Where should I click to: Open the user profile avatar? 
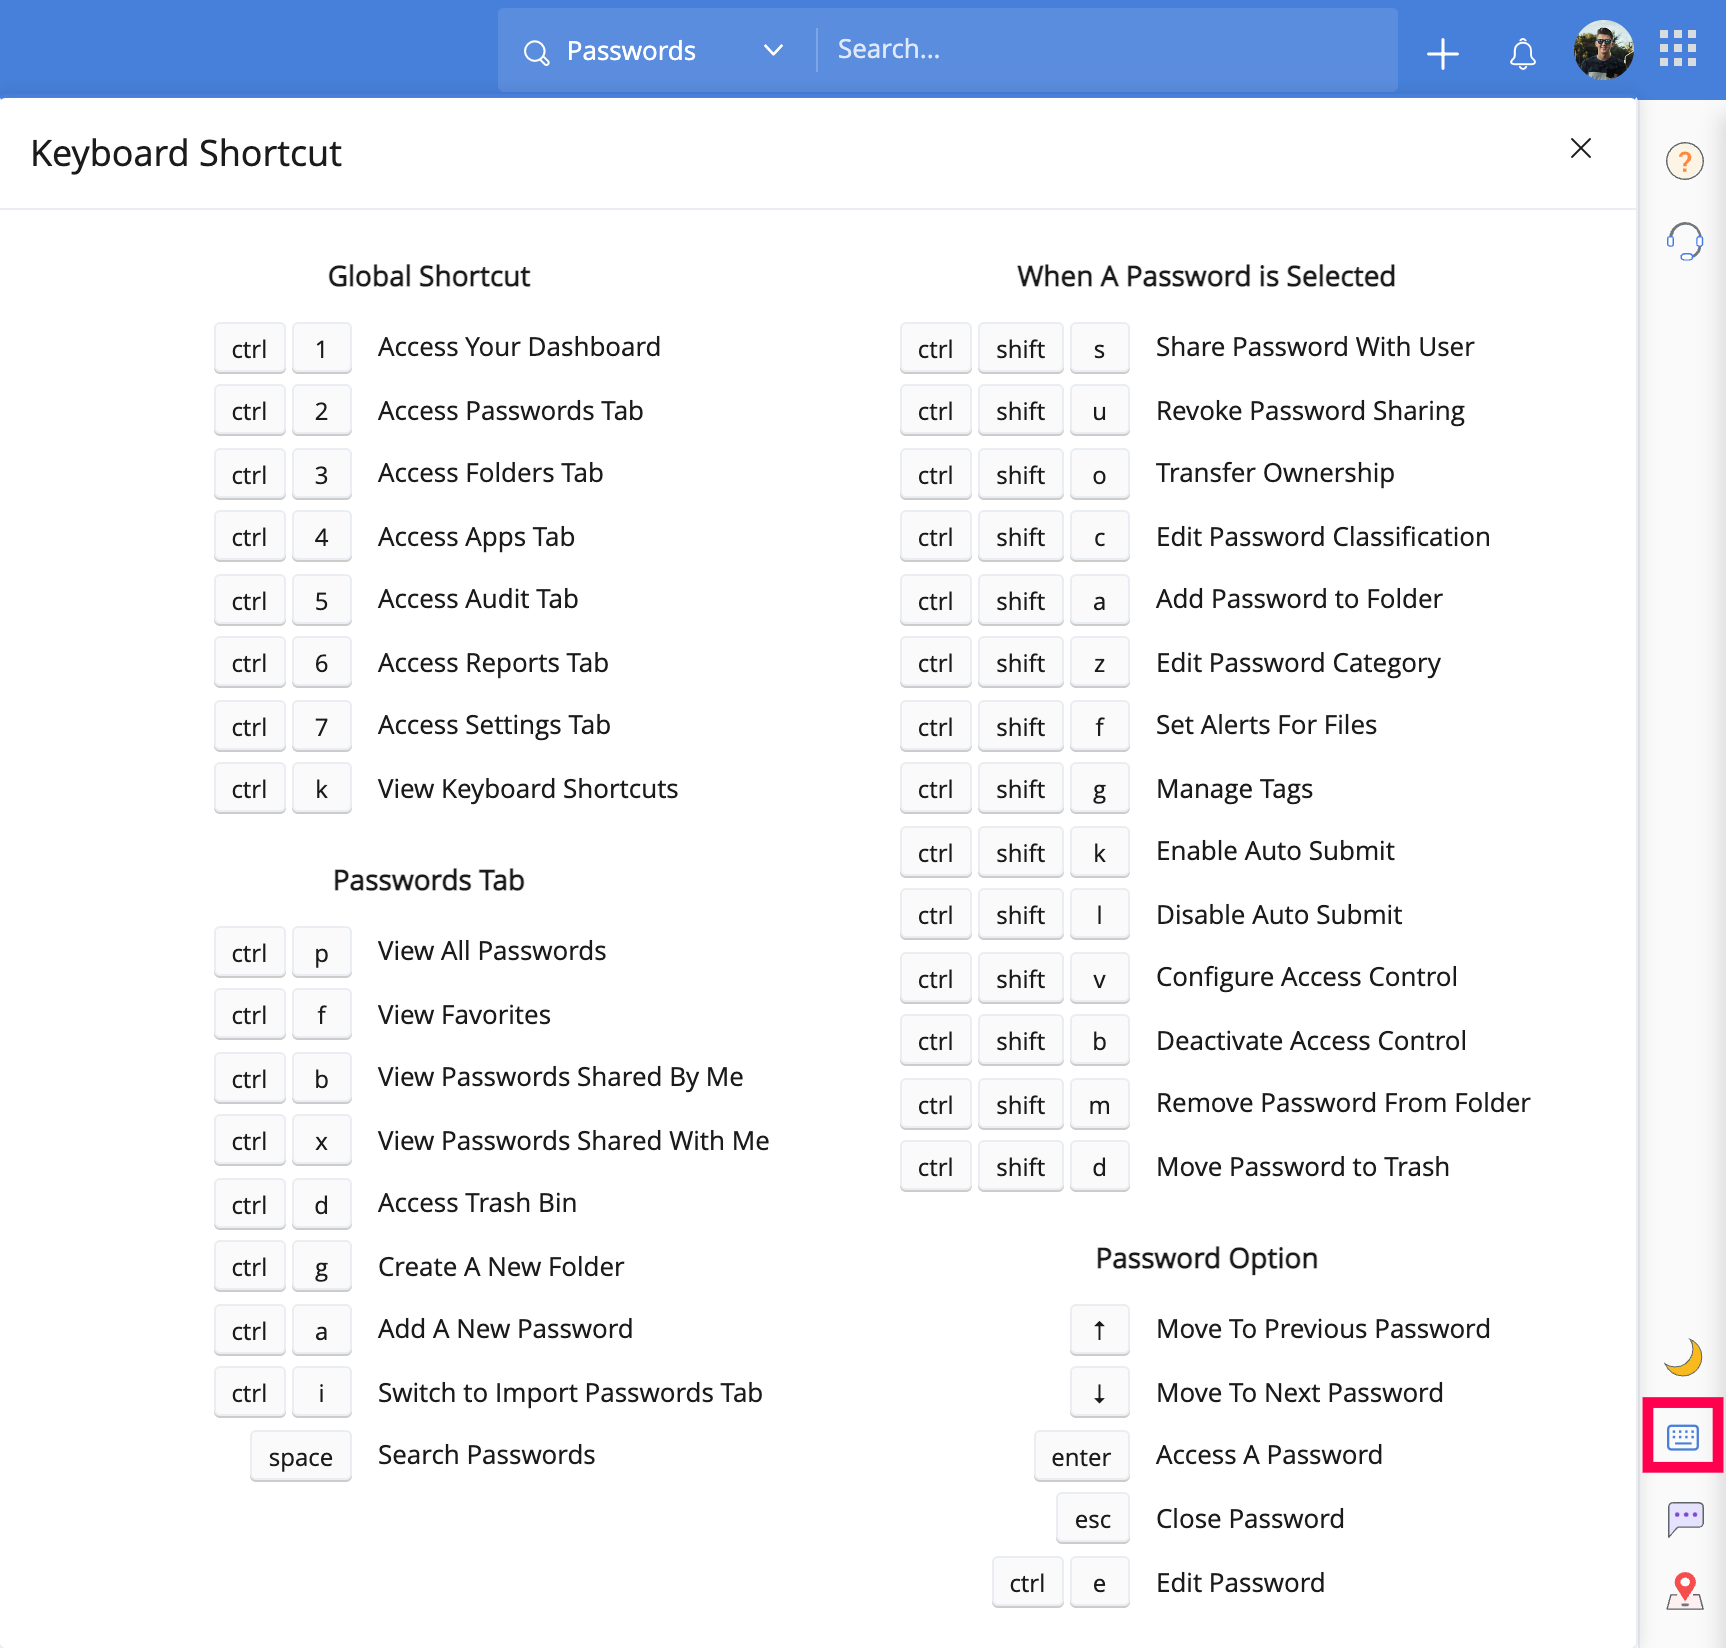point(1603,50)
